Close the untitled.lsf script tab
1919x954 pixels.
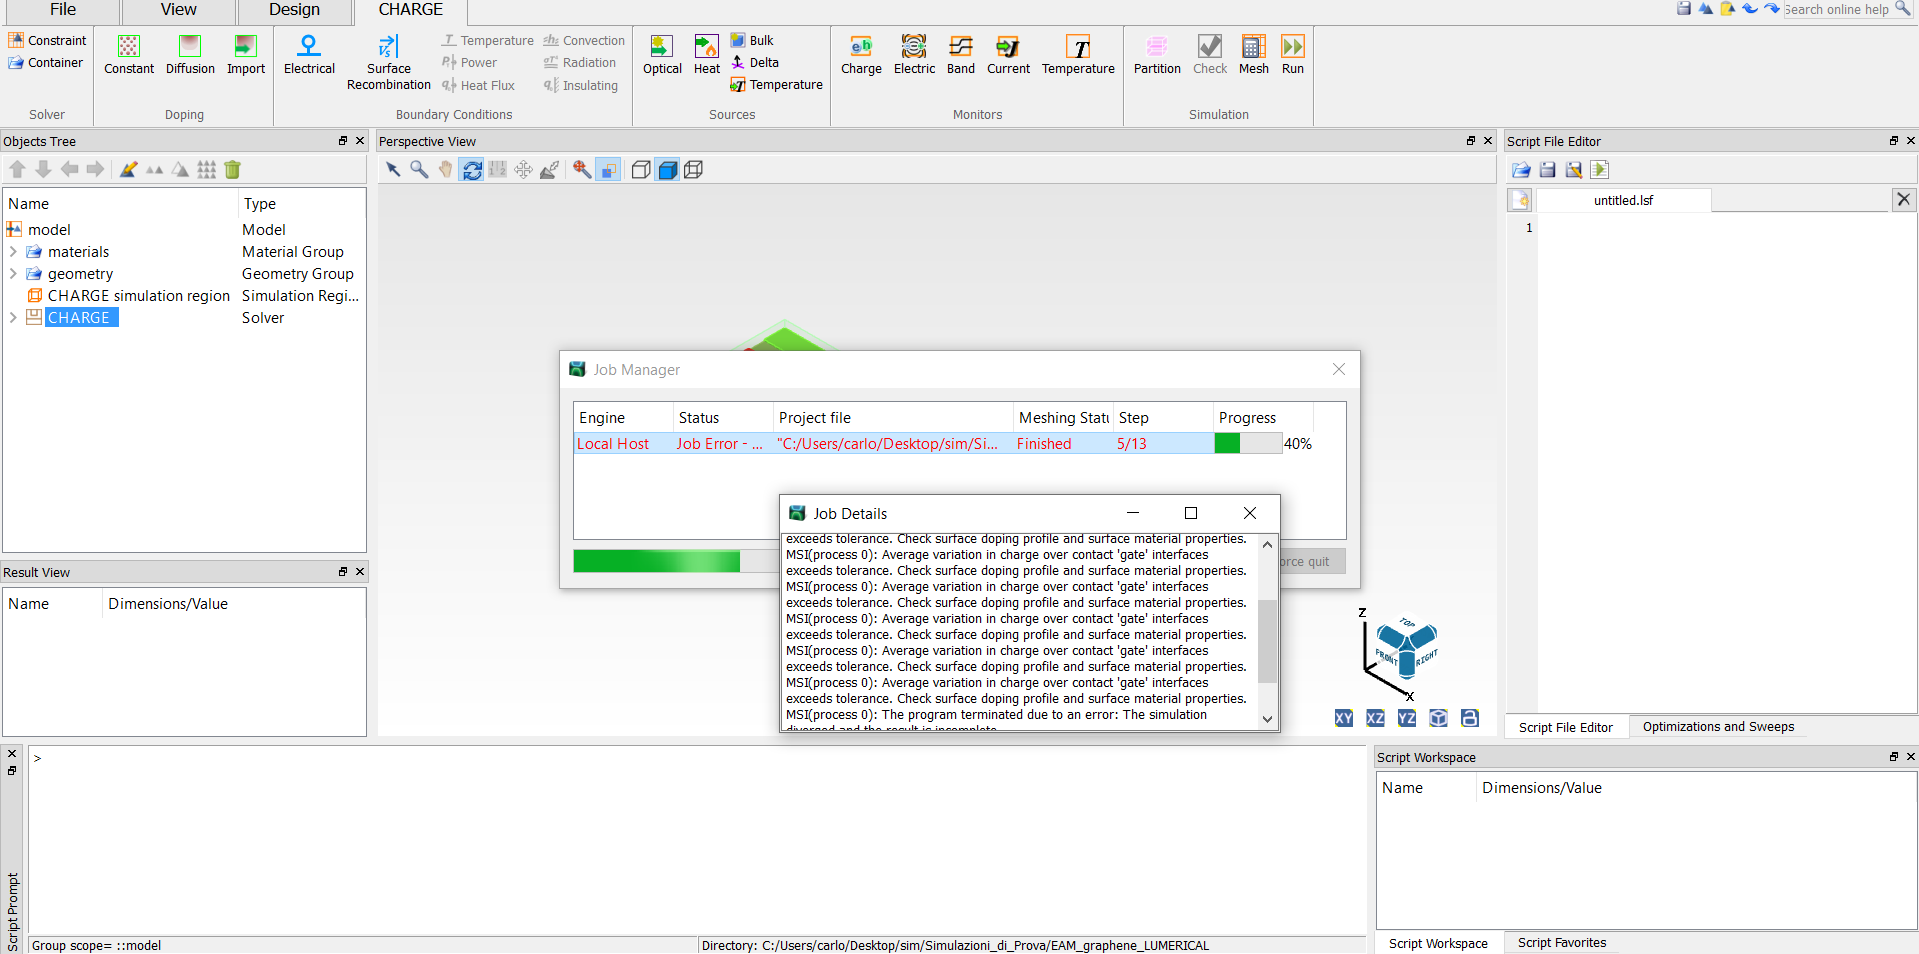pyautogui.click(x=1903, y=200)
